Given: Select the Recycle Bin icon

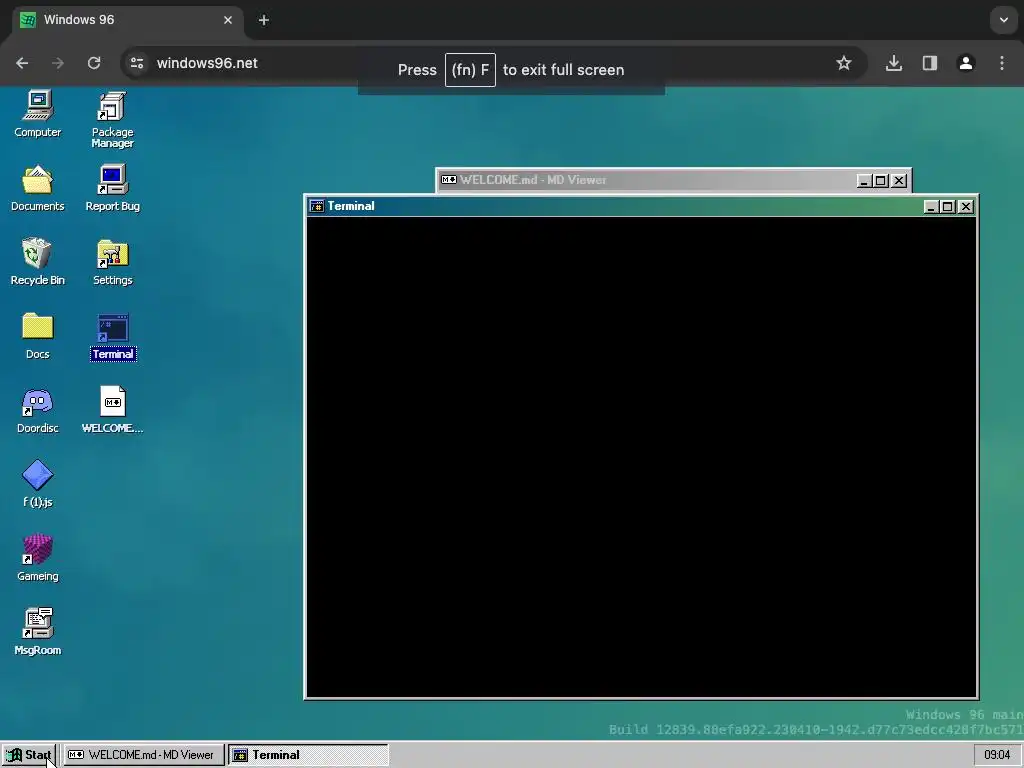Looking at the screenshot, I should pyautogui.click(x=37, y=262).
